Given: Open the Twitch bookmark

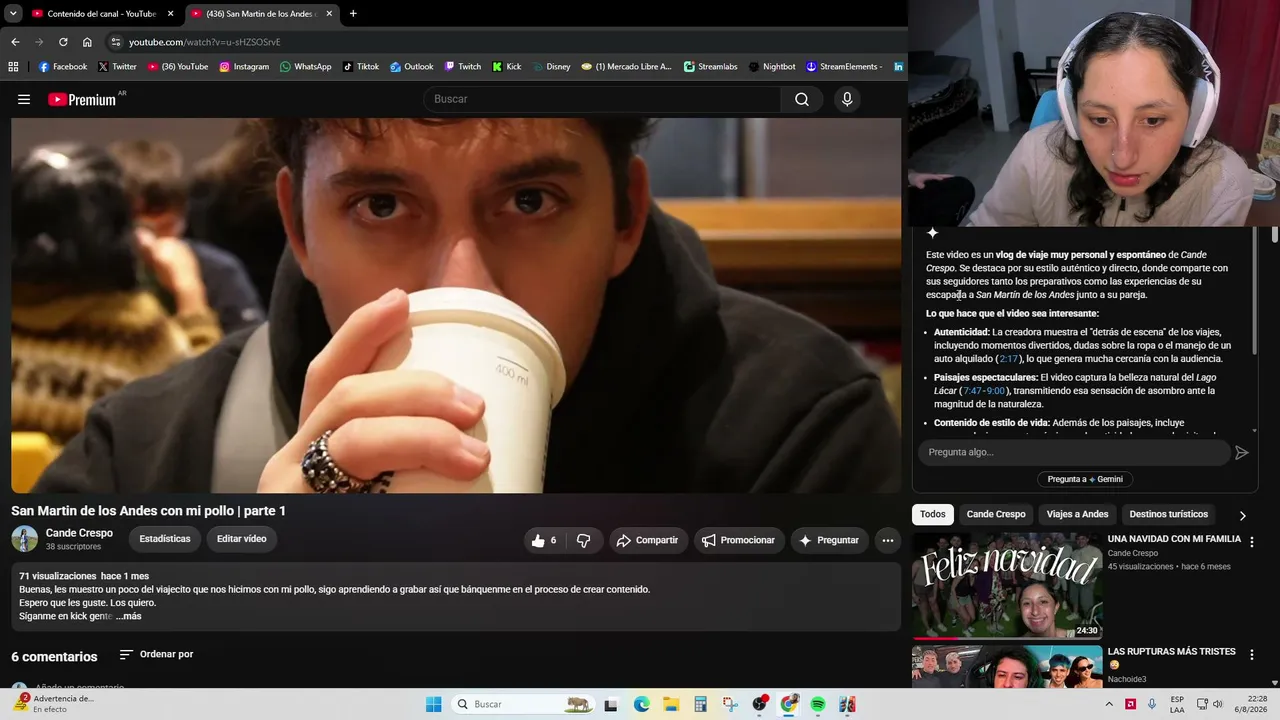Looking at the screenshot, I should click(463, 67).
